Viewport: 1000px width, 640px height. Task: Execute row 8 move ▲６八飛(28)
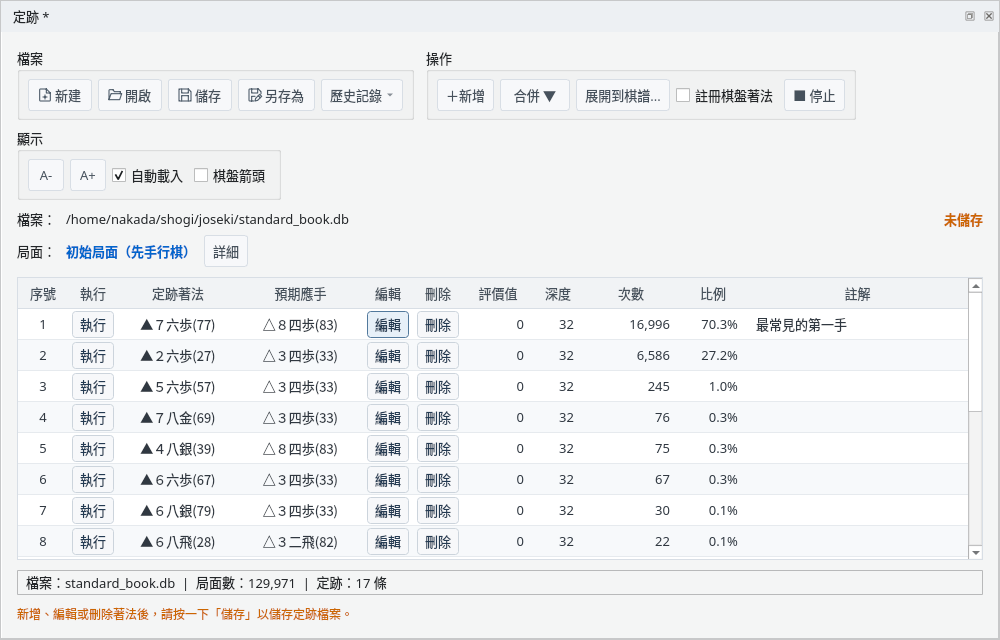[x=93, y=542]
